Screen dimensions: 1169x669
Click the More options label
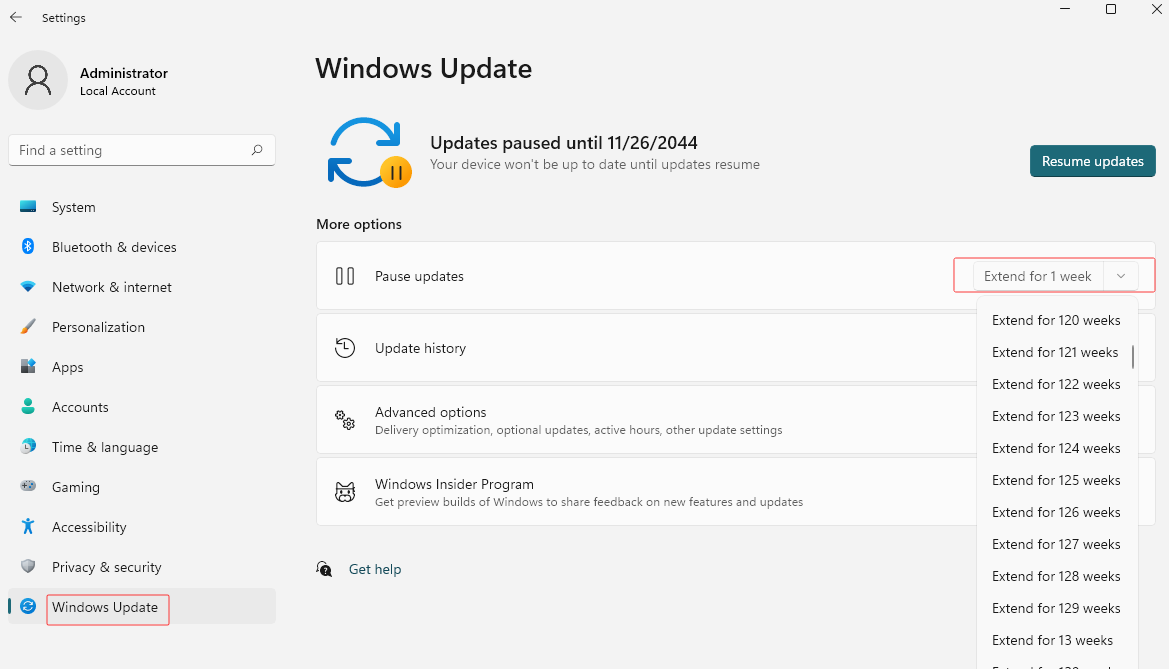coord(359,224)
